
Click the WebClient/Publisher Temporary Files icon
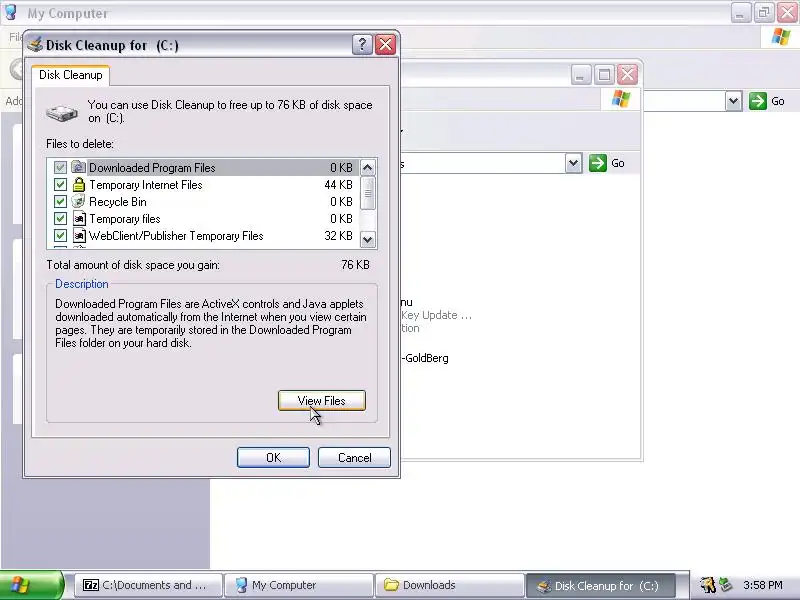pos(79,235)
